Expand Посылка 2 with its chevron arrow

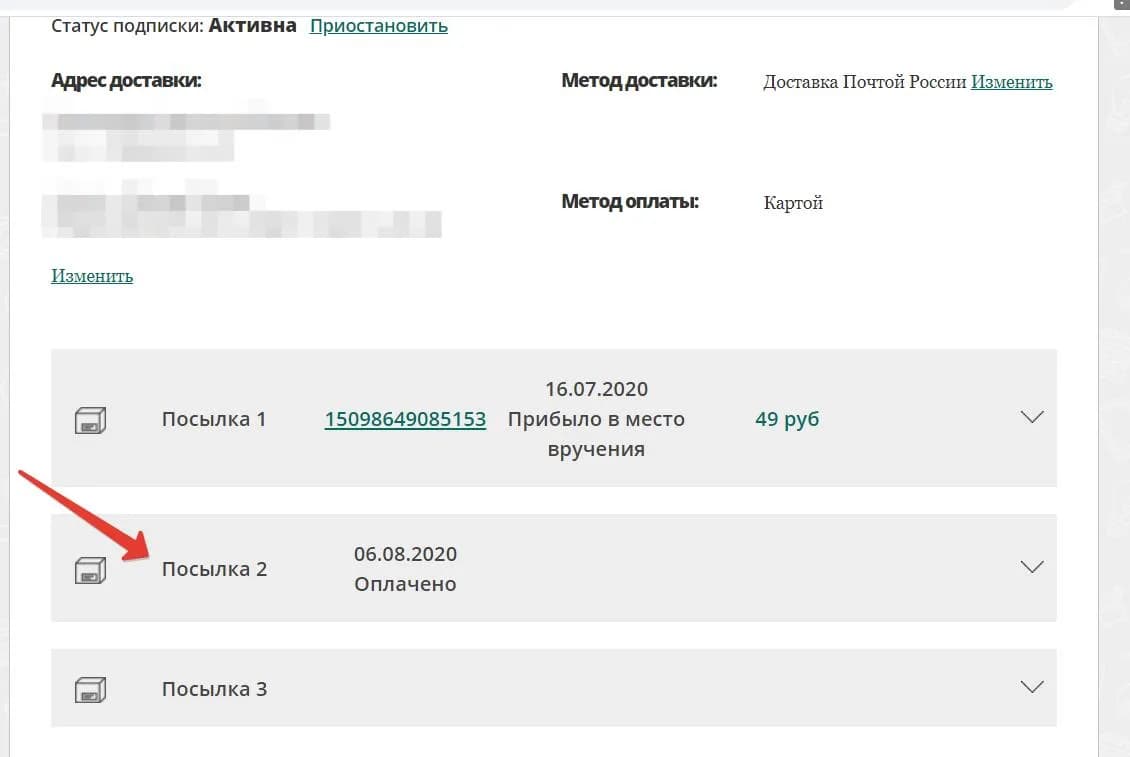[1032, 567]
